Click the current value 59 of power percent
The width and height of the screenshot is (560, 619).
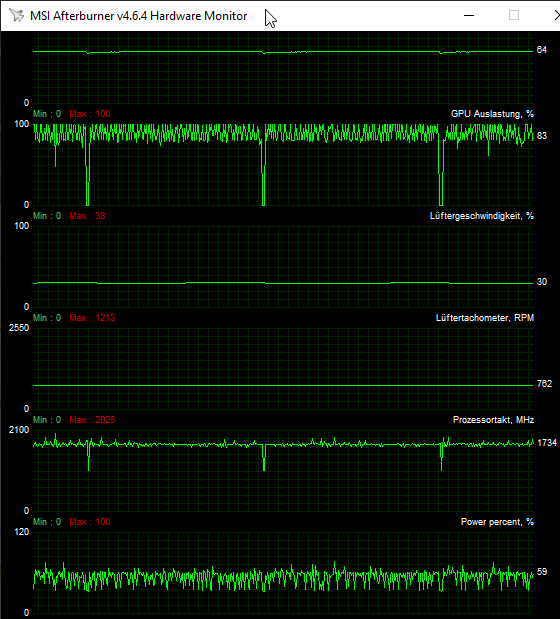(542, 572)
